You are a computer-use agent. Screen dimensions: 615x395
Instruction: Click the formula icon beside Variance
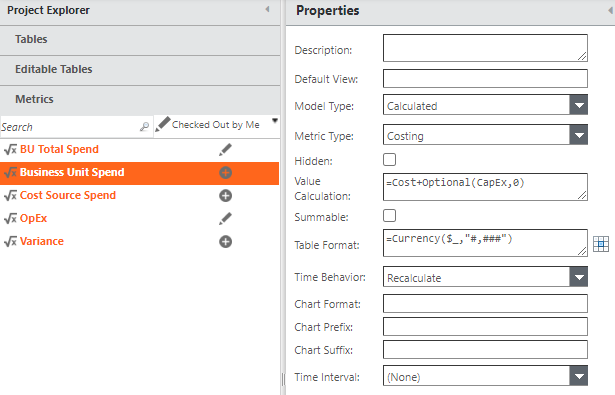(x=10, y=241)
